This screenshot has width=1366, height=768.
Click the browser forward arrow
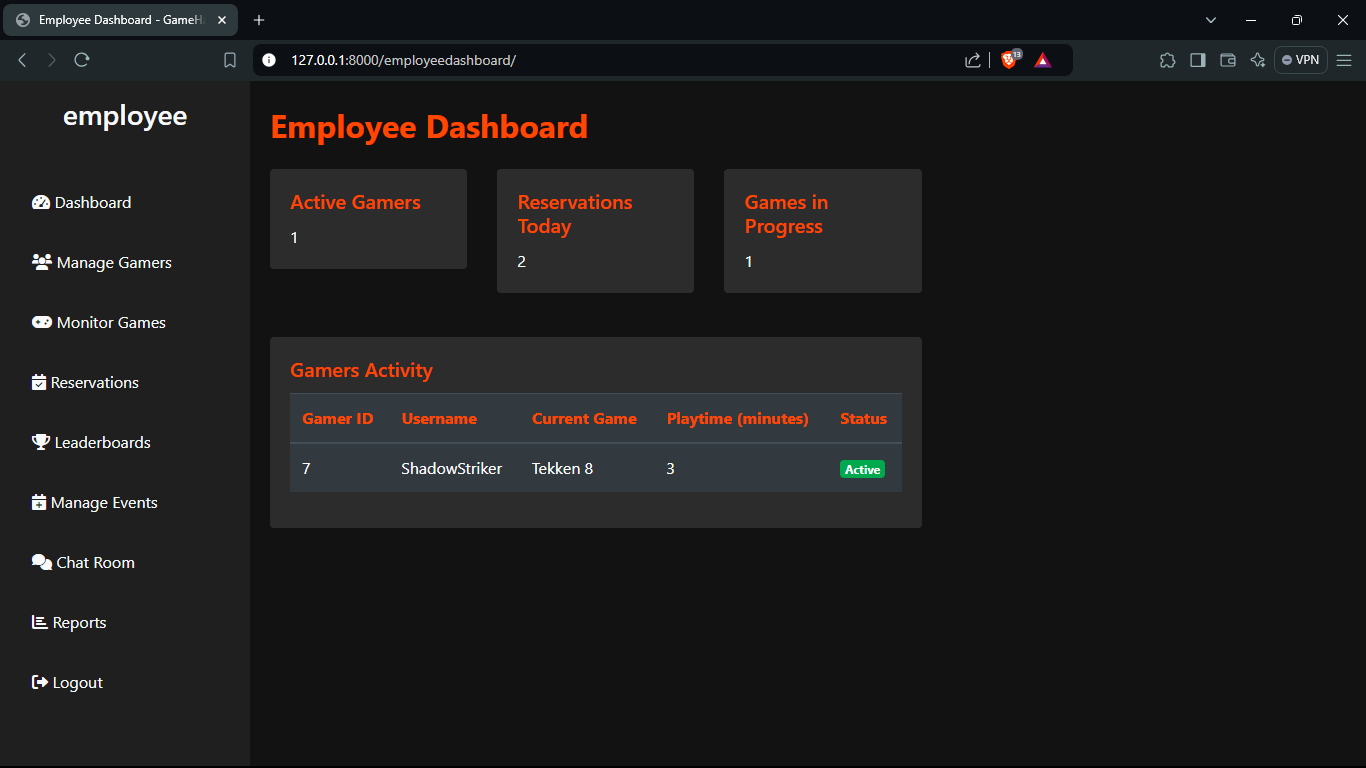52,60
